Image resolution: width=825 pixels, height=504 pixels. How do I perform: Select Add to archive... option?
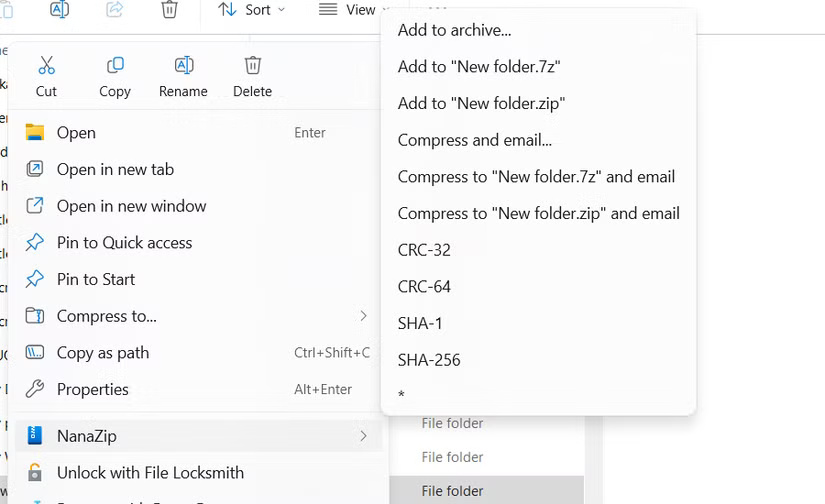pyautogui.click(x=454, y=30)
